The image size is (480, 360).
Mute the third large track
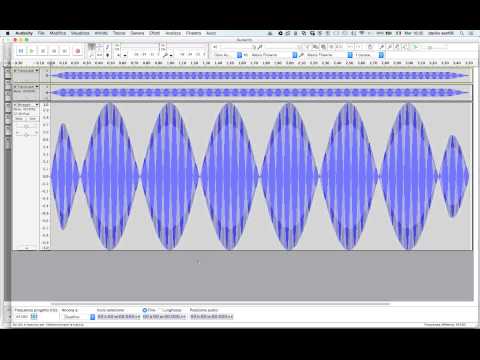coord(19,119)
